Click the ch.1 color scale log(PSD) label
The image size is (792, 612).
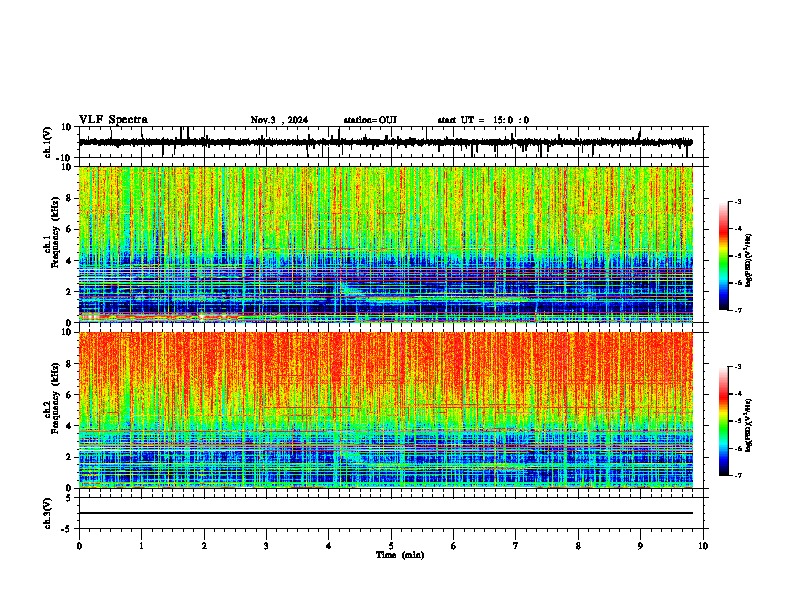749,260
